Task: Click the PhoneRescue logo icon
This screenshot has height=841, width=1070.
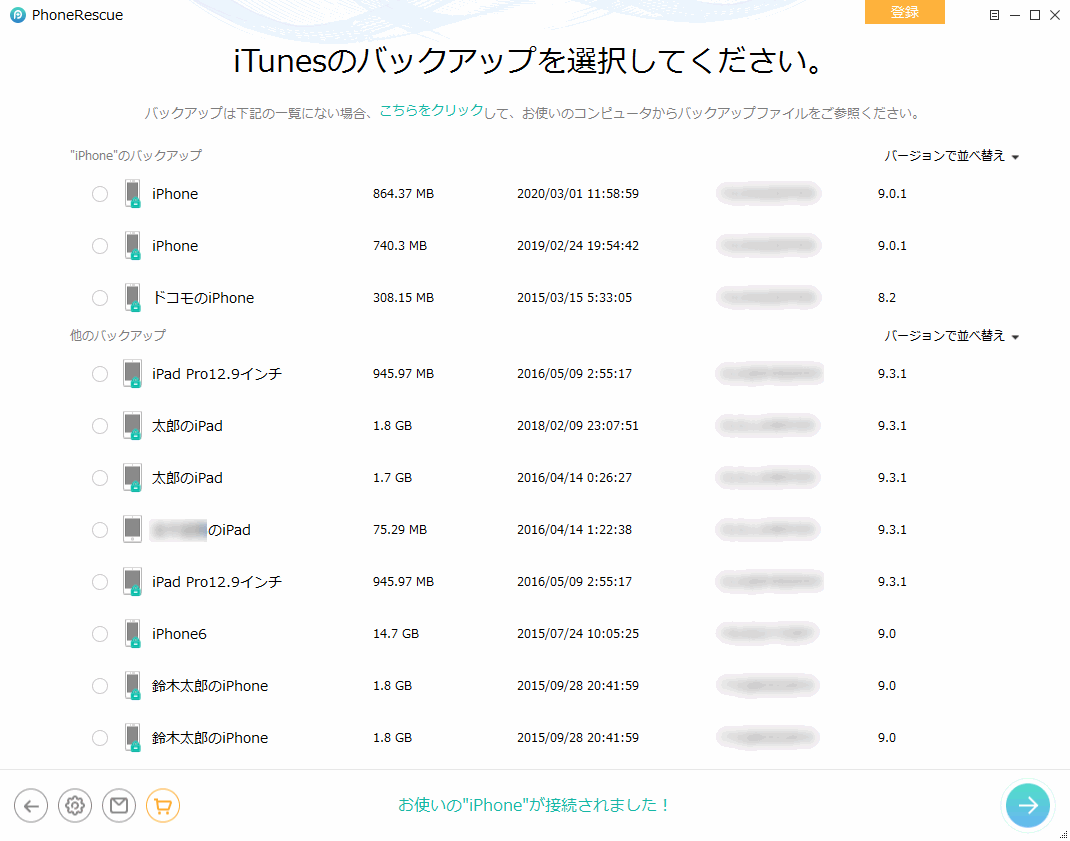Action: (x=18, y=15)
